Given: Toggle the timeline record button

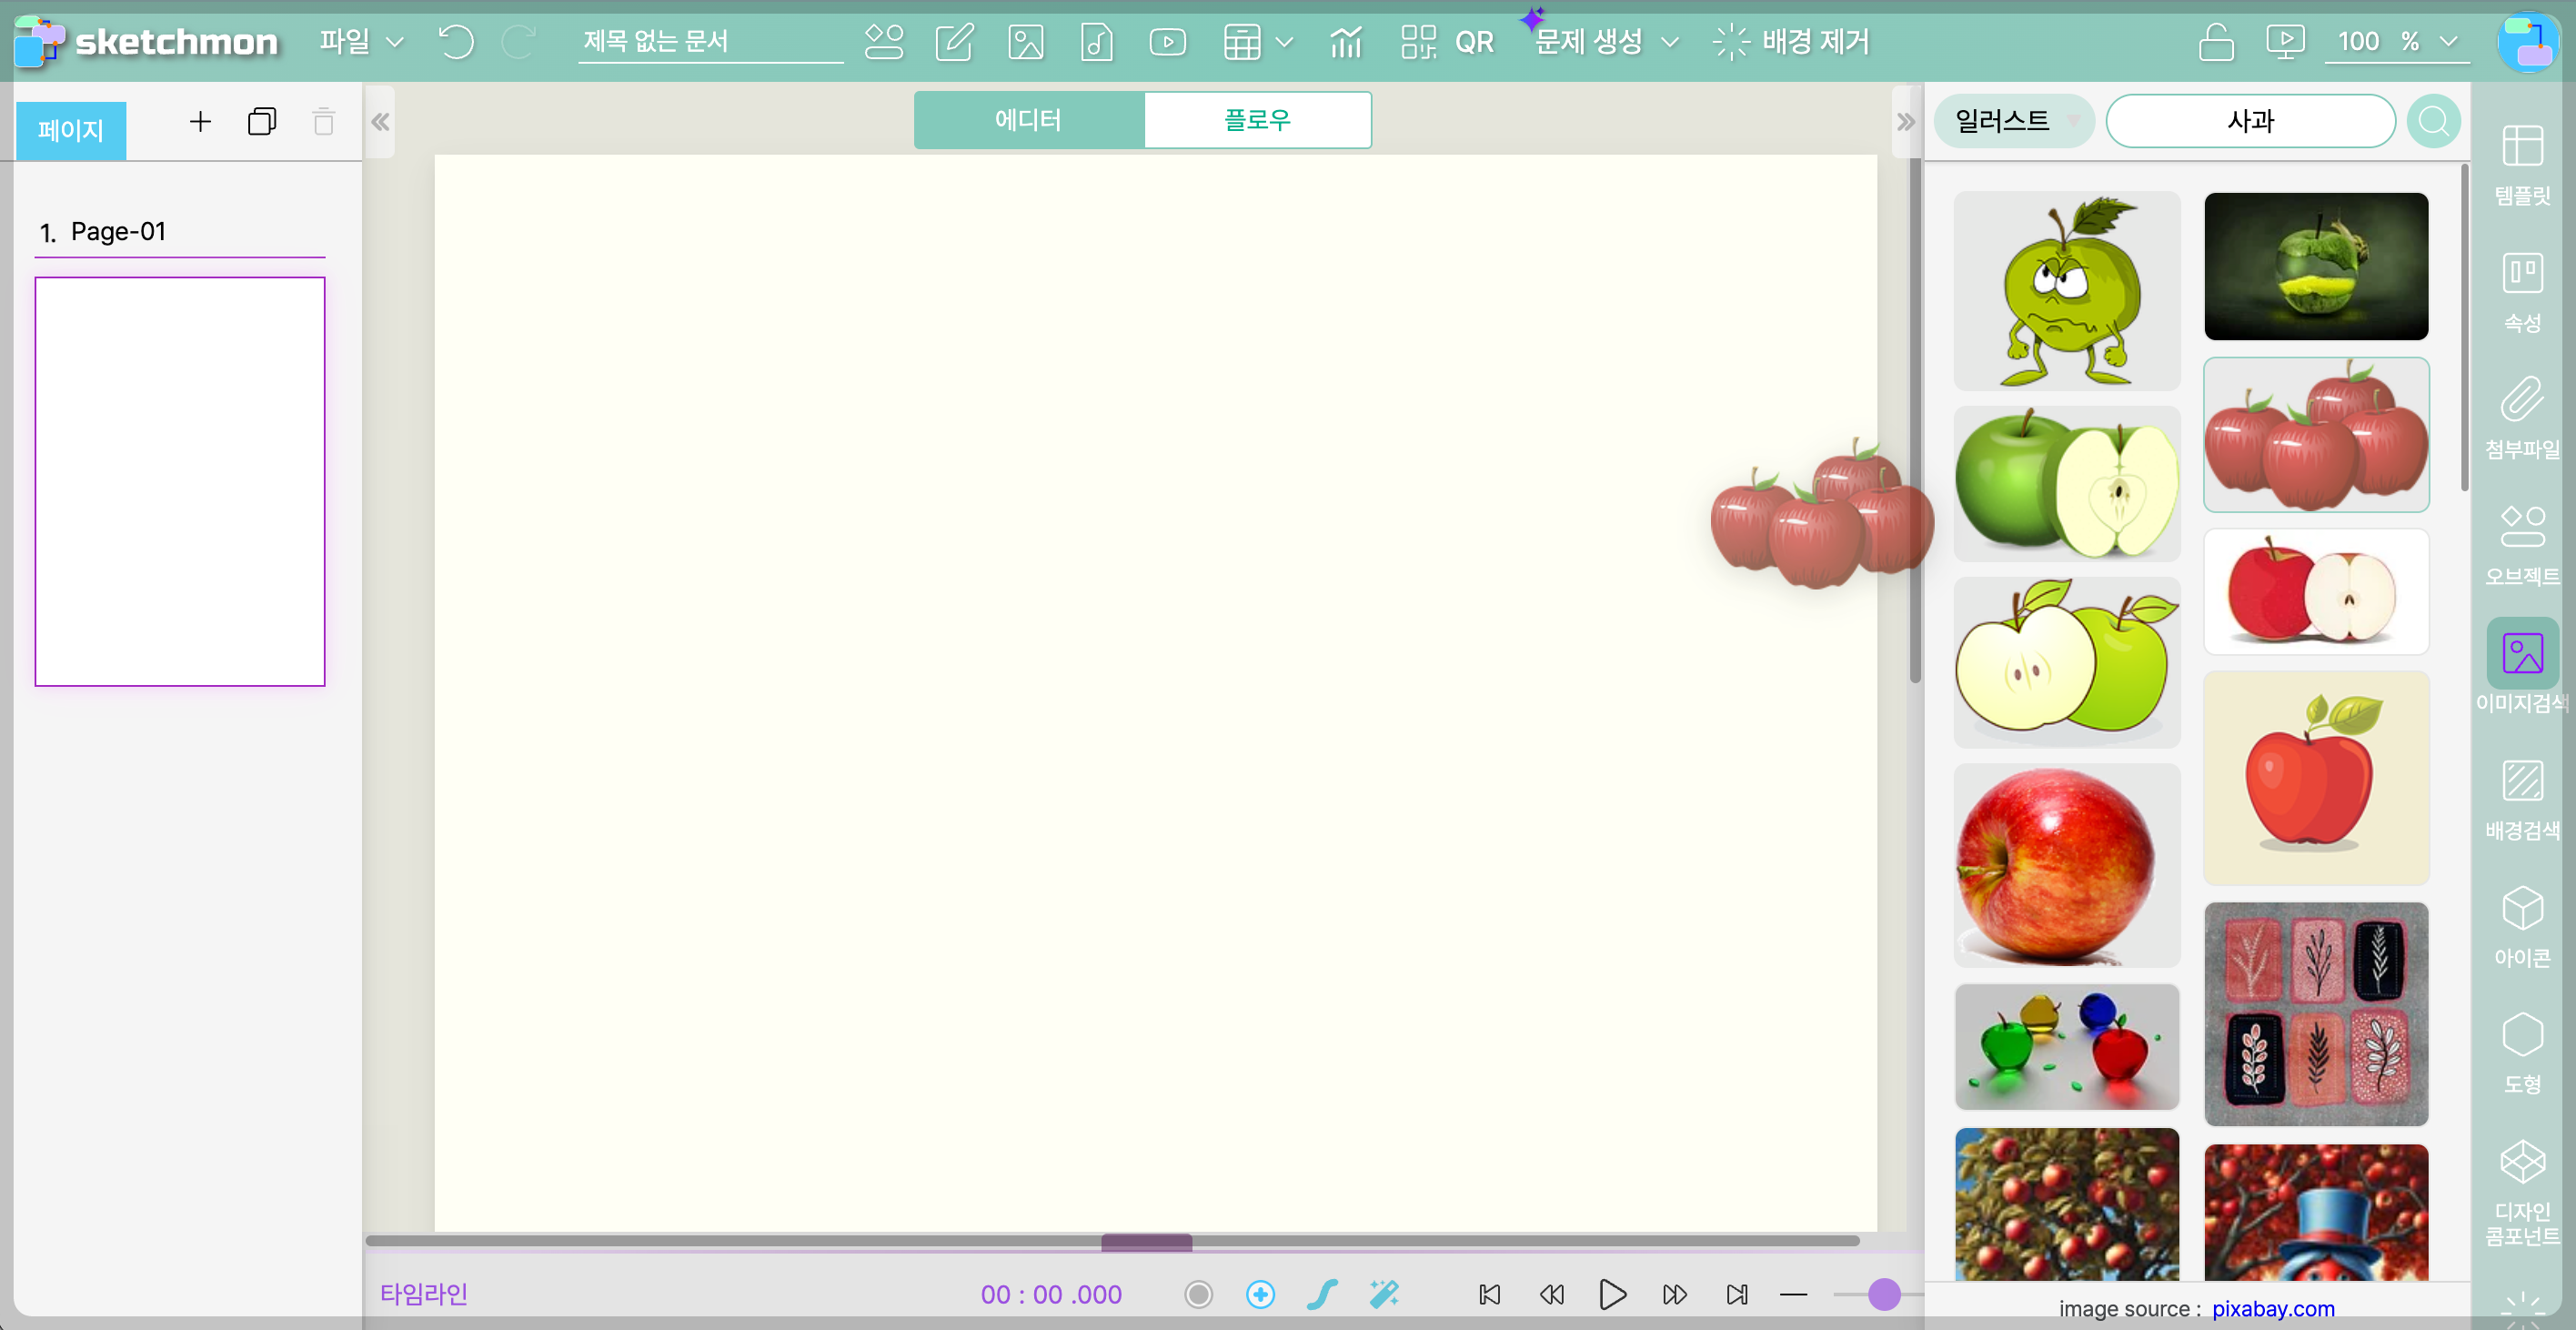Looking at the screenshot, I should [x=1198, y=1294].
